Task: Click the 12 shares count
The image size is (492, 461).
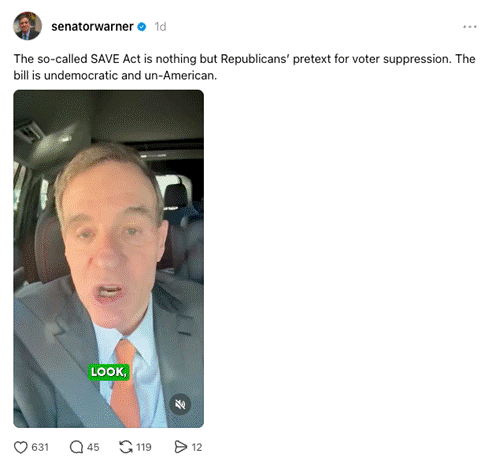Action: coord(197,447)
